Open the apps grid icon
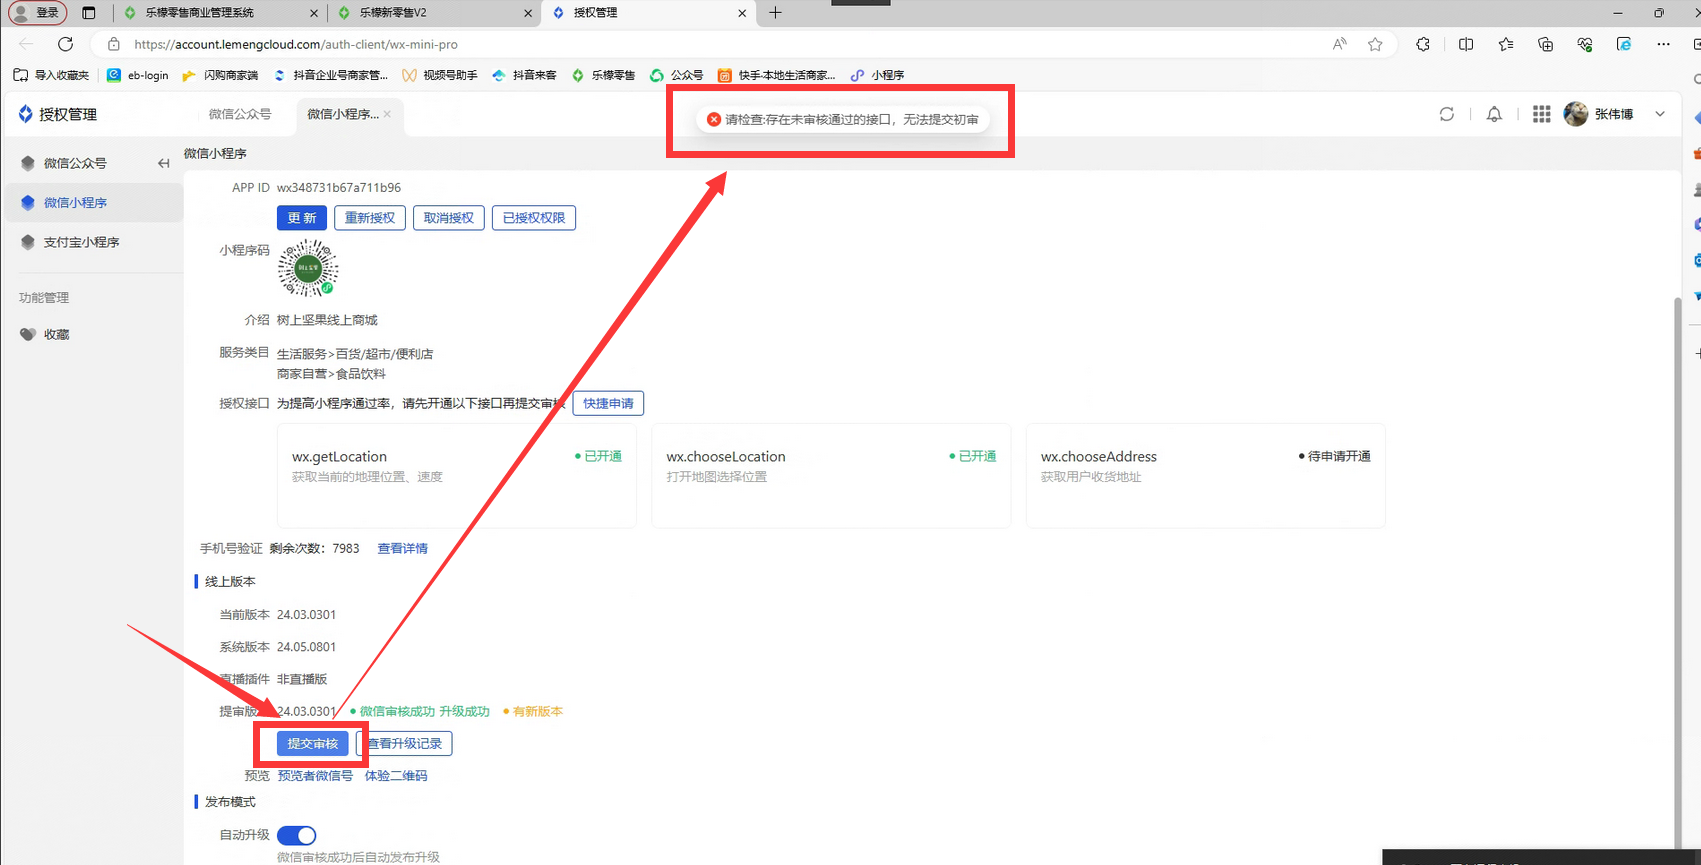1701x865 pixels. click(x=1542, y=114)
